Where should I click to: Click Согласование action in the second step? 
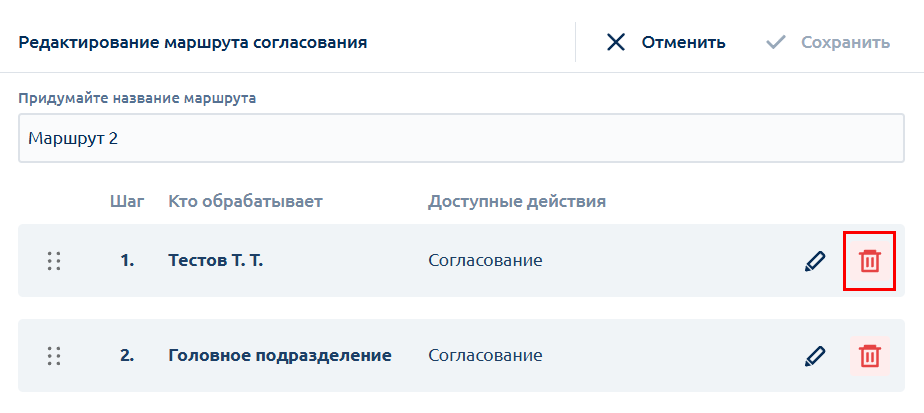(486, 356)
